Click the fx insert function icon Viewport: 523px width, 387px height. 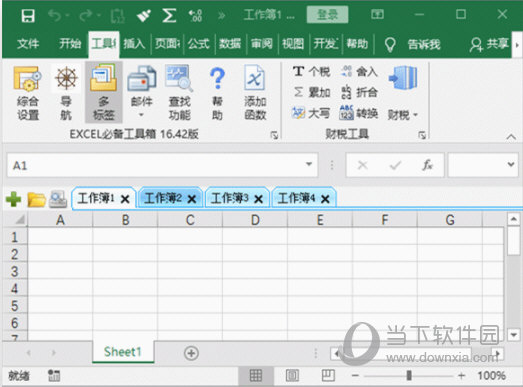click(427, 165)
